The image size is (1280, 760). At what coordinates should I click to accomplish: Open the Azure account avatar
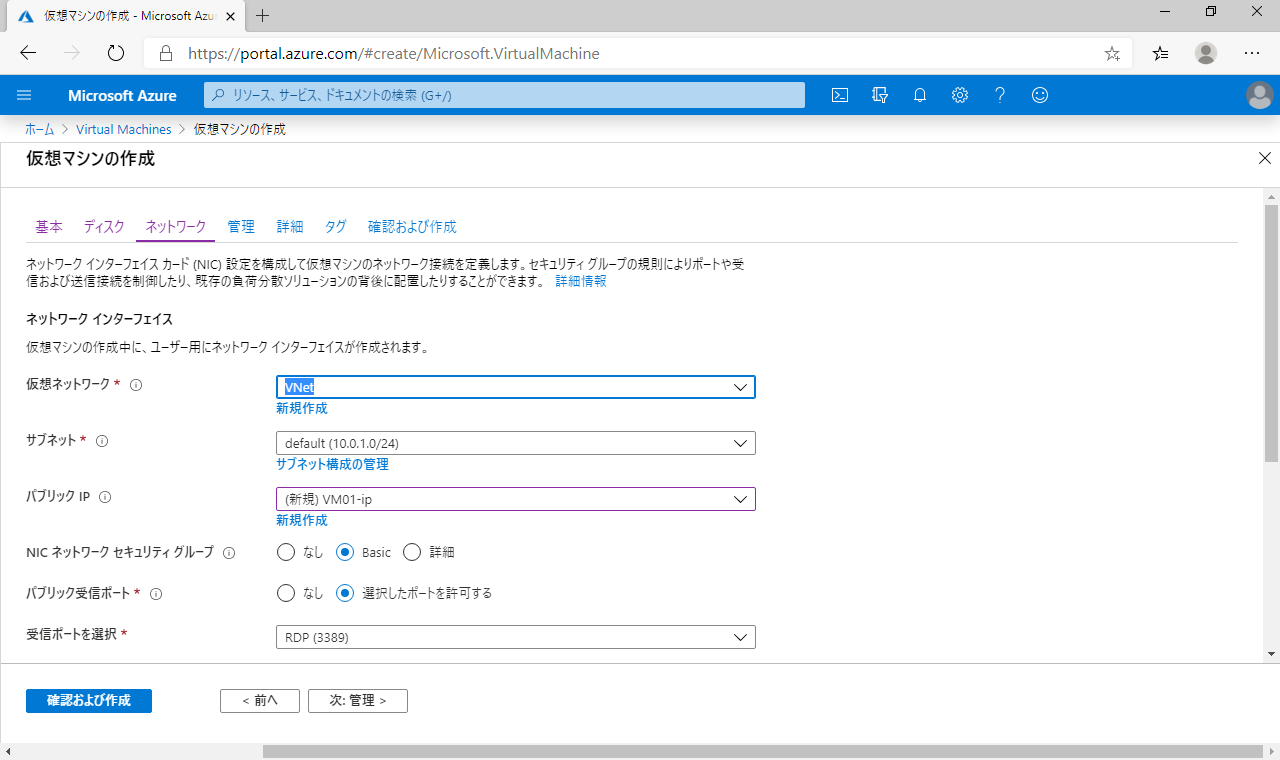1260,95
